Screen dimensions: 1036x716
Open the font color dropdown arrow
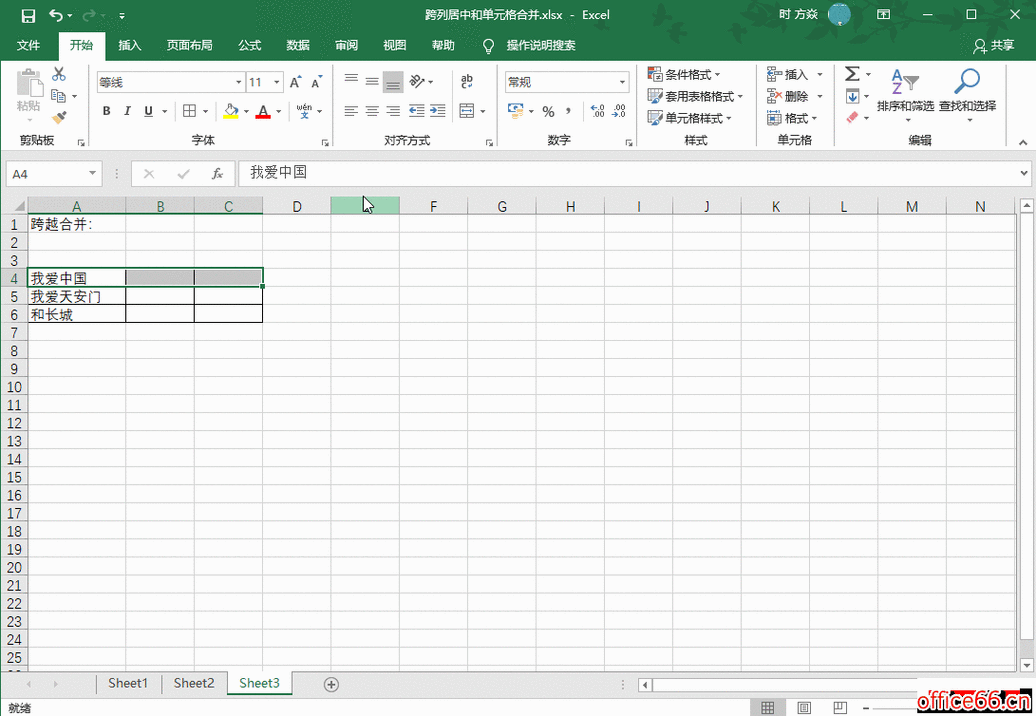pyautogui.click(x=279, y=112)
